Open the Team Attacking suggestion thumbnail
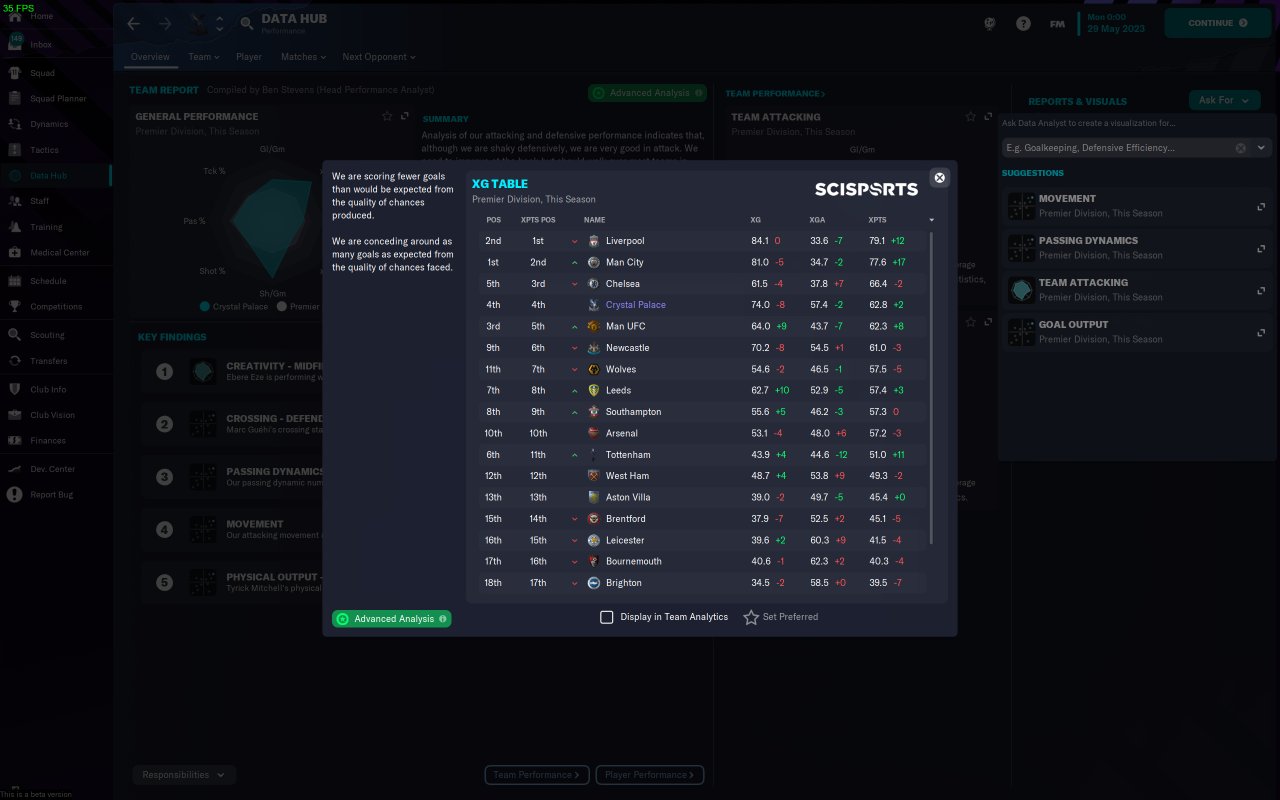This screenshot has height=800, width=1280. (x=1021, y=289)
